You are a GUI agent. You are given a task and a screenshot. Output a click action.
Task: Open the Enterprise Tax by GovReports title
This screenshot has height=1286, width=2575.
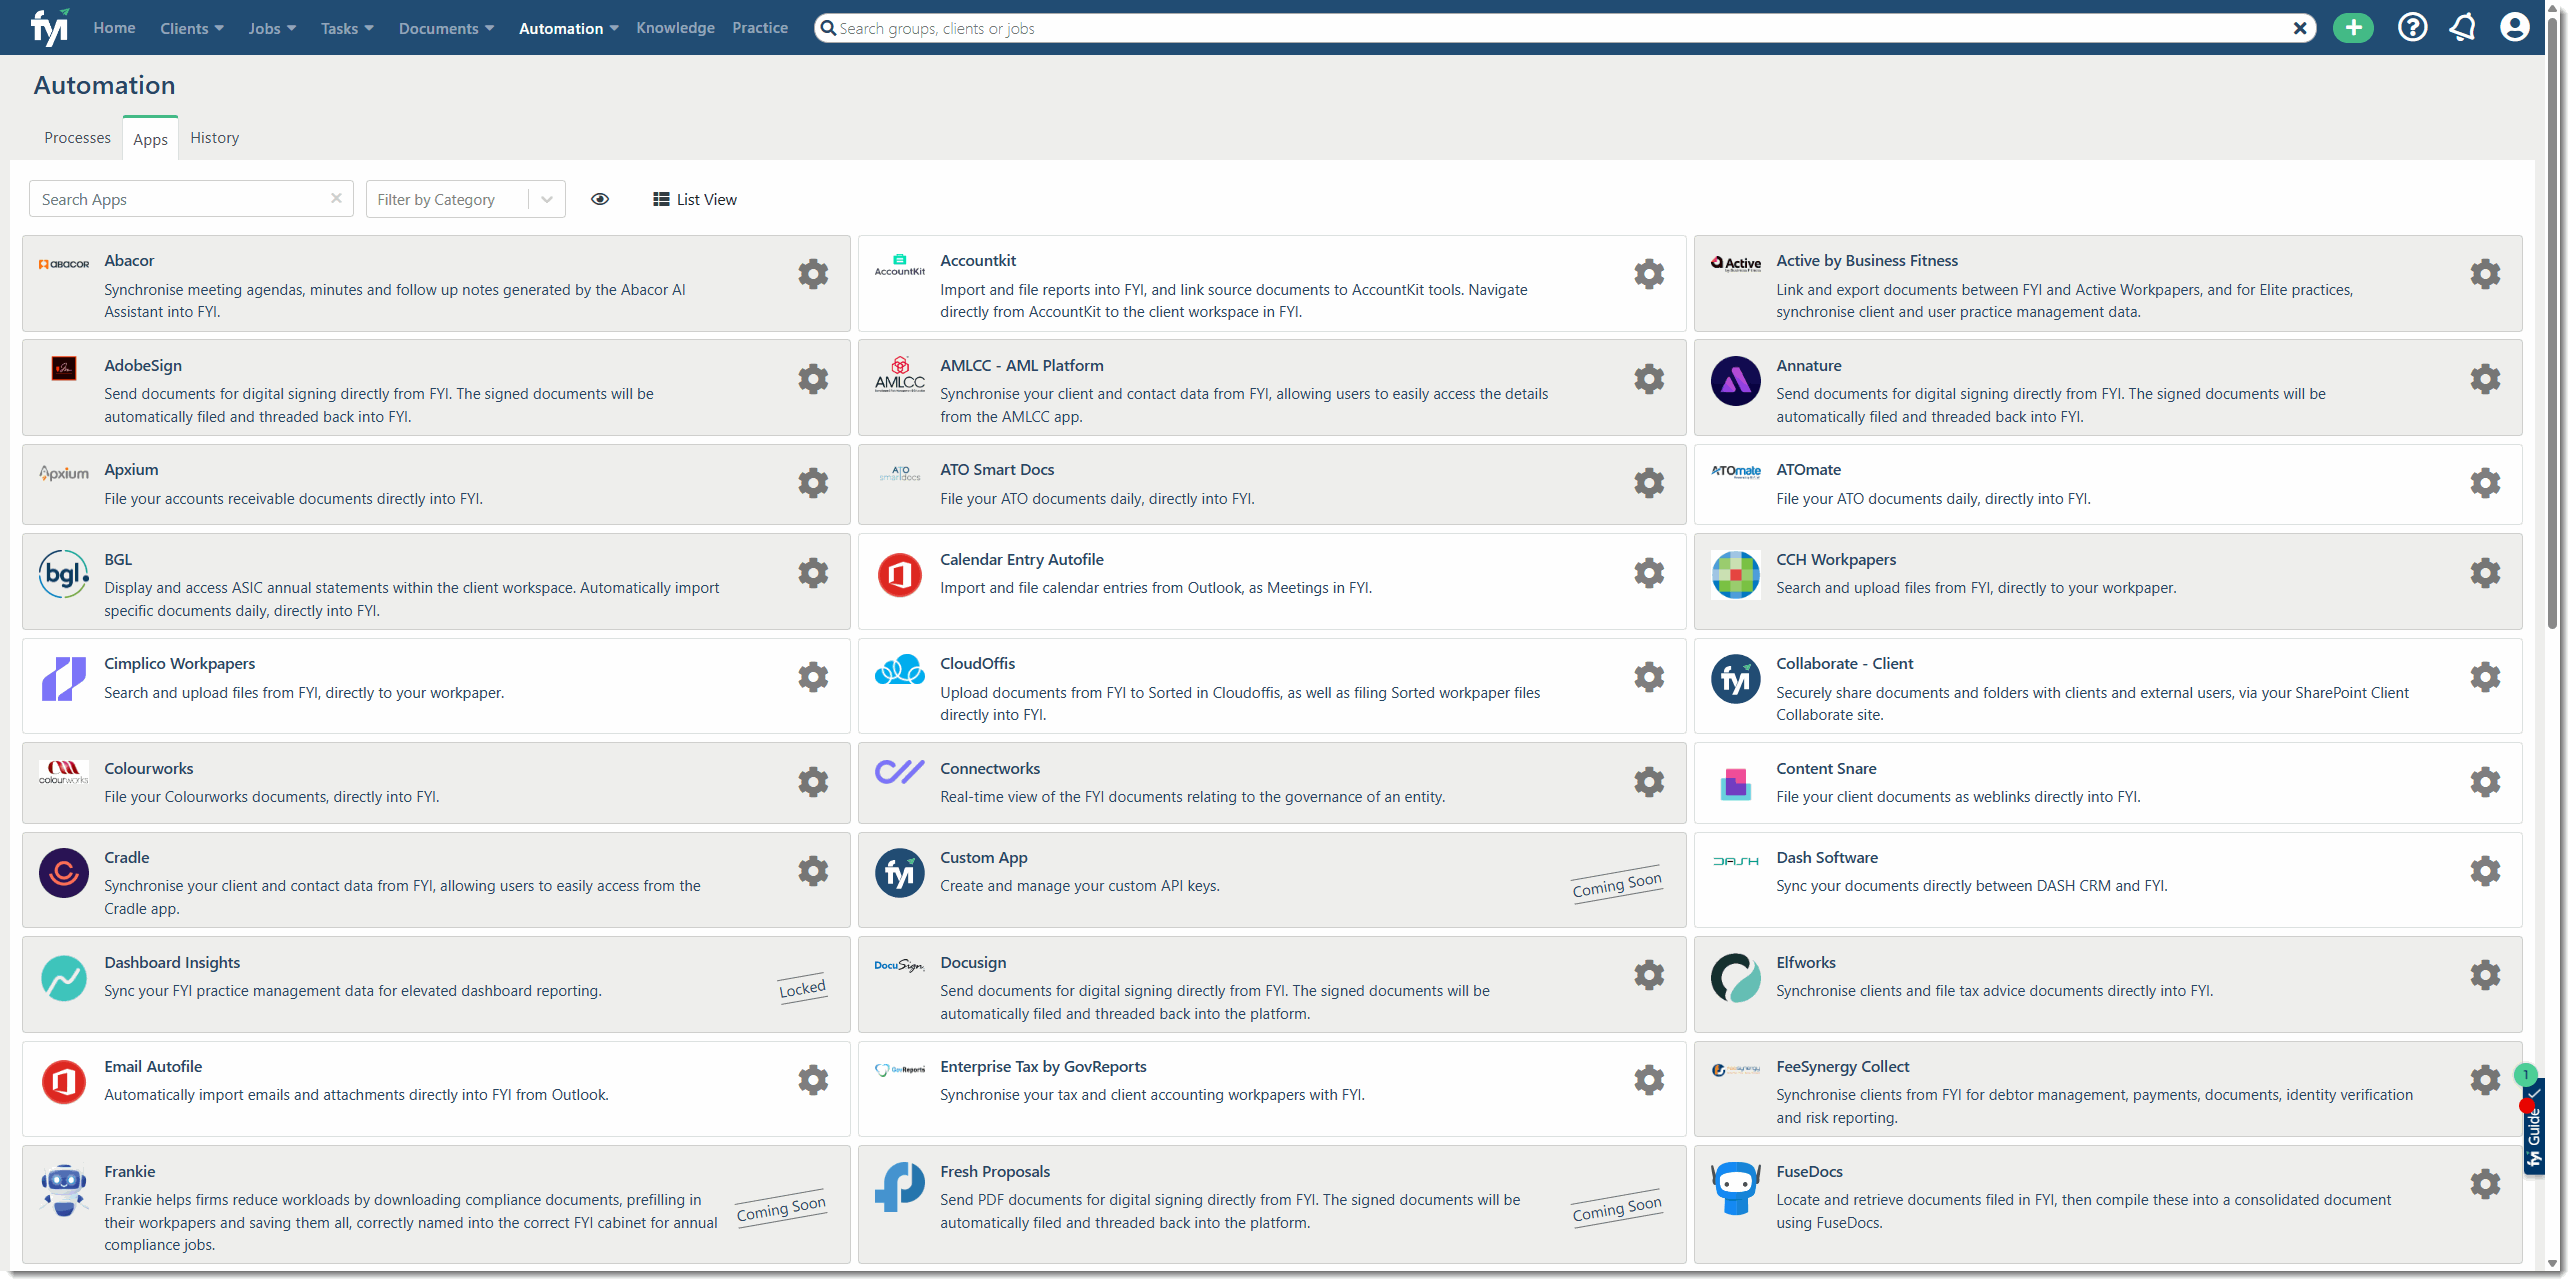click(x=1043, y=1067)
